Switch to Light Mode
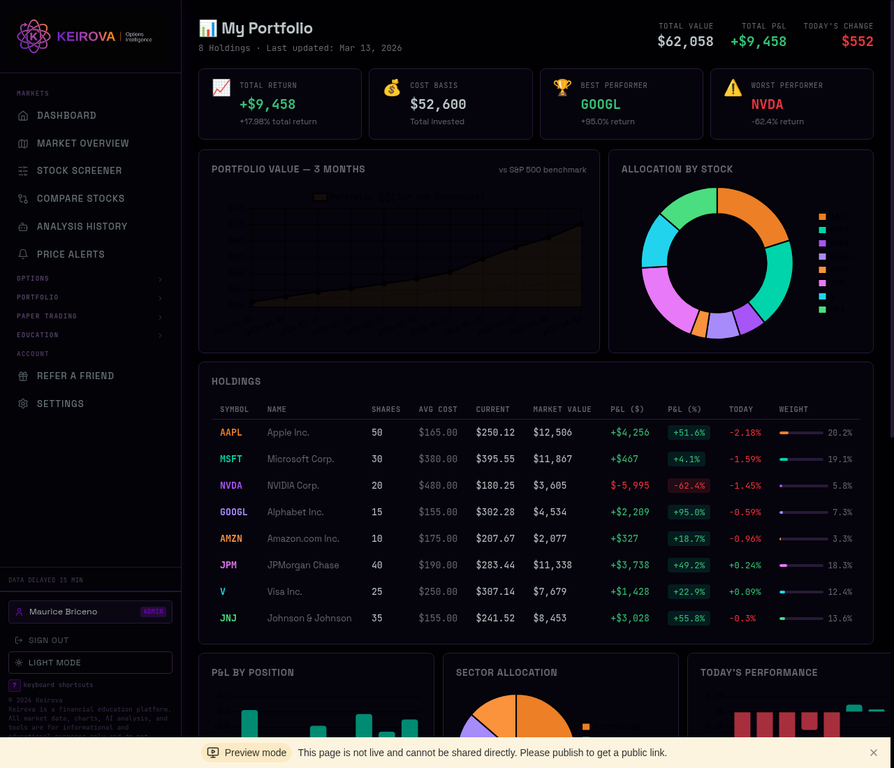The width and height of the screenshot is (894, 768). 90,663
